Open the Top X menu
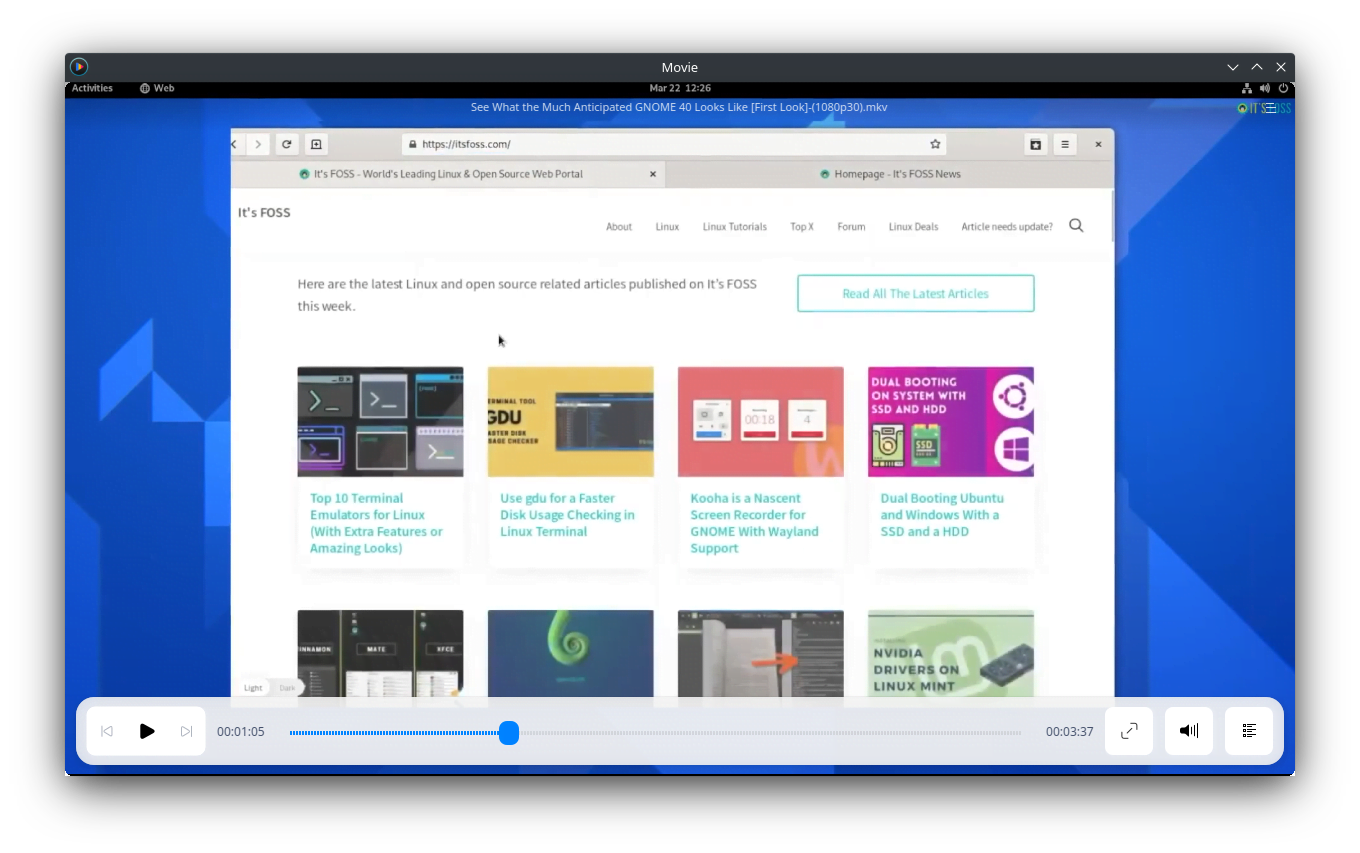 tap(802, 227)
